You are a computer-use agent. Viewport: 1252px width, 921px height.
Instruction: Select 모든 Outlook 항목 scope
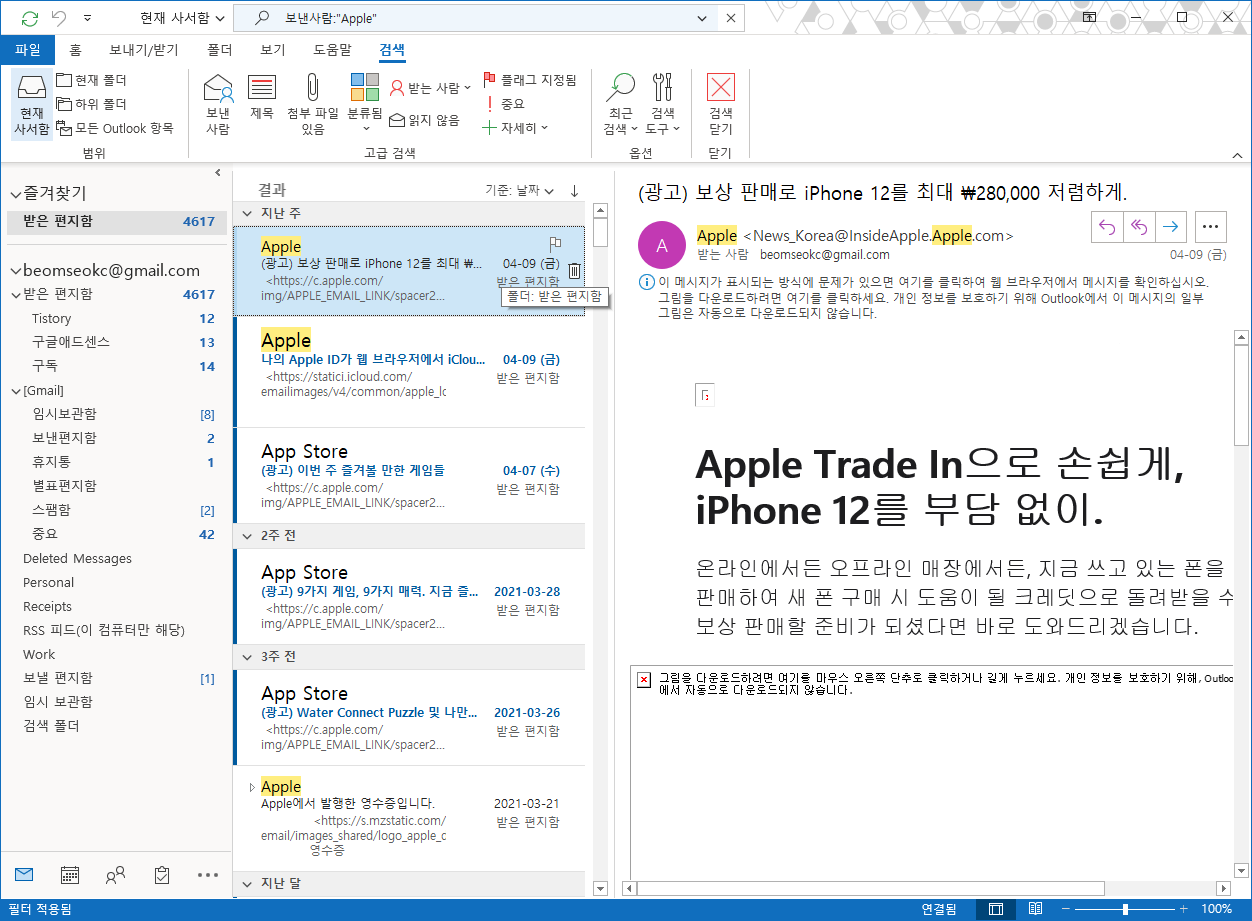pos(115,128)
